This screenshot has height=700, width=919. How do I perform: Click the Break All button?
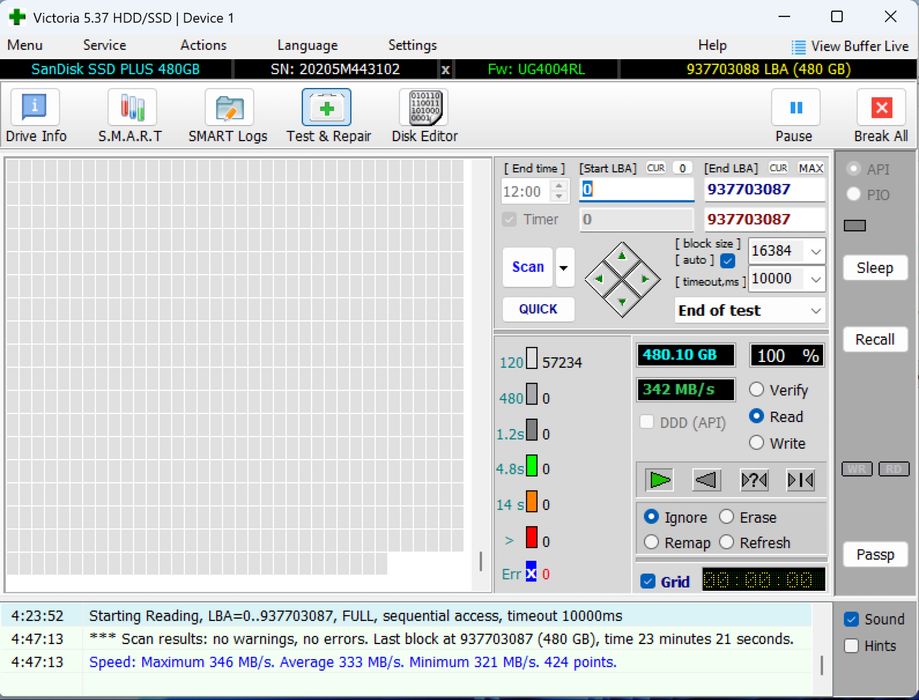881,116
